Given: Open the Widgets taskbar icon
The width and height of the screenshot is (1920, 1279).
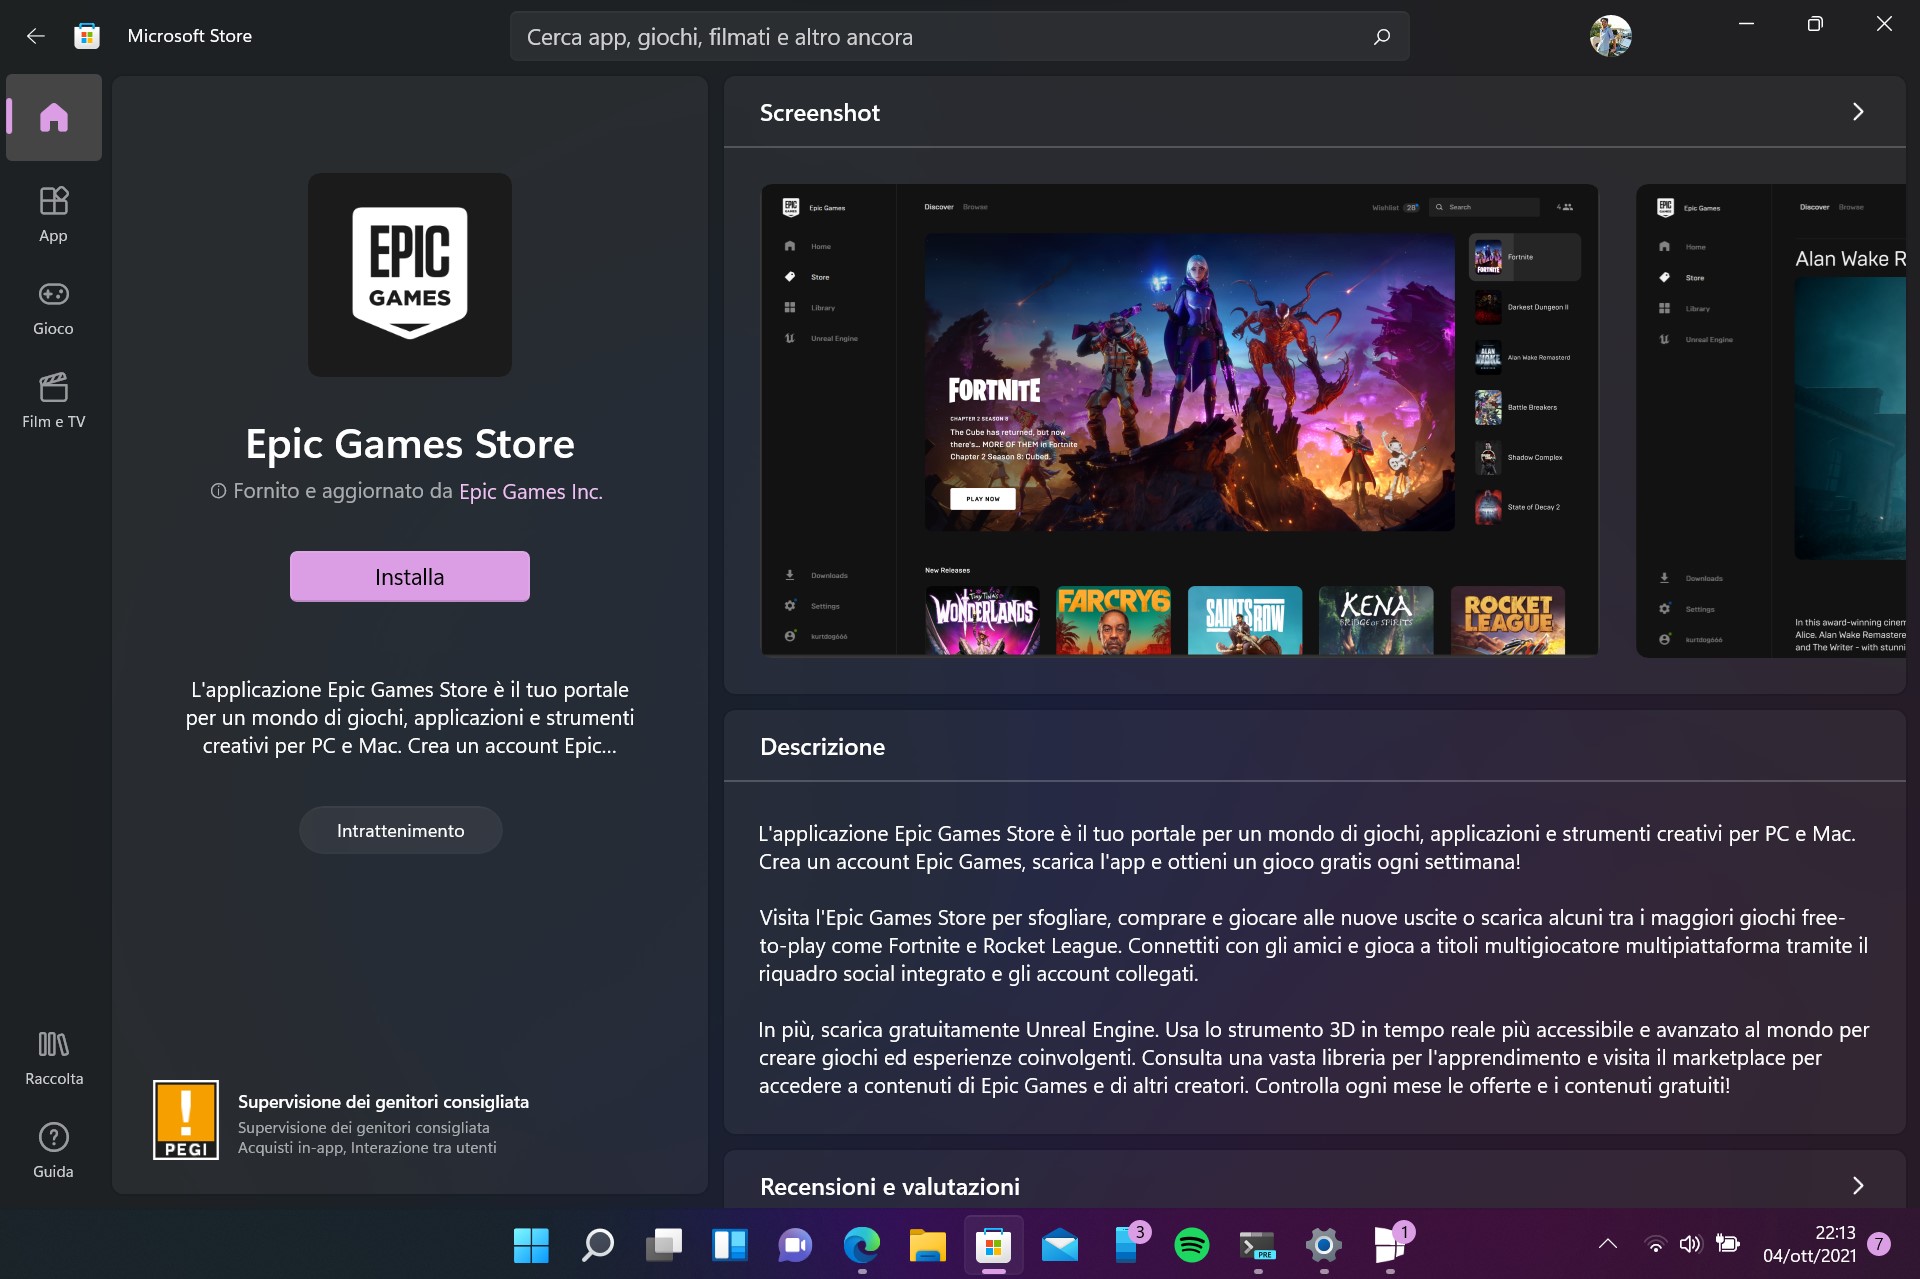Looking at the screenshot, I should click(729, 1245).
